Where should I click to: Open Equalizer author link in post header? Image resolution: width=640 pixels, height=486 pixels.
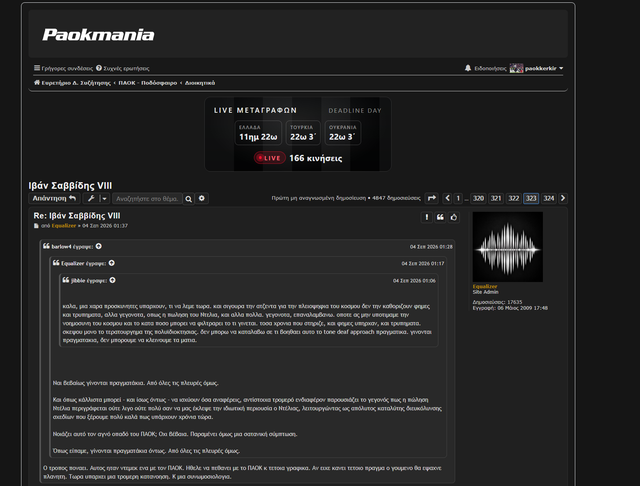64,226
